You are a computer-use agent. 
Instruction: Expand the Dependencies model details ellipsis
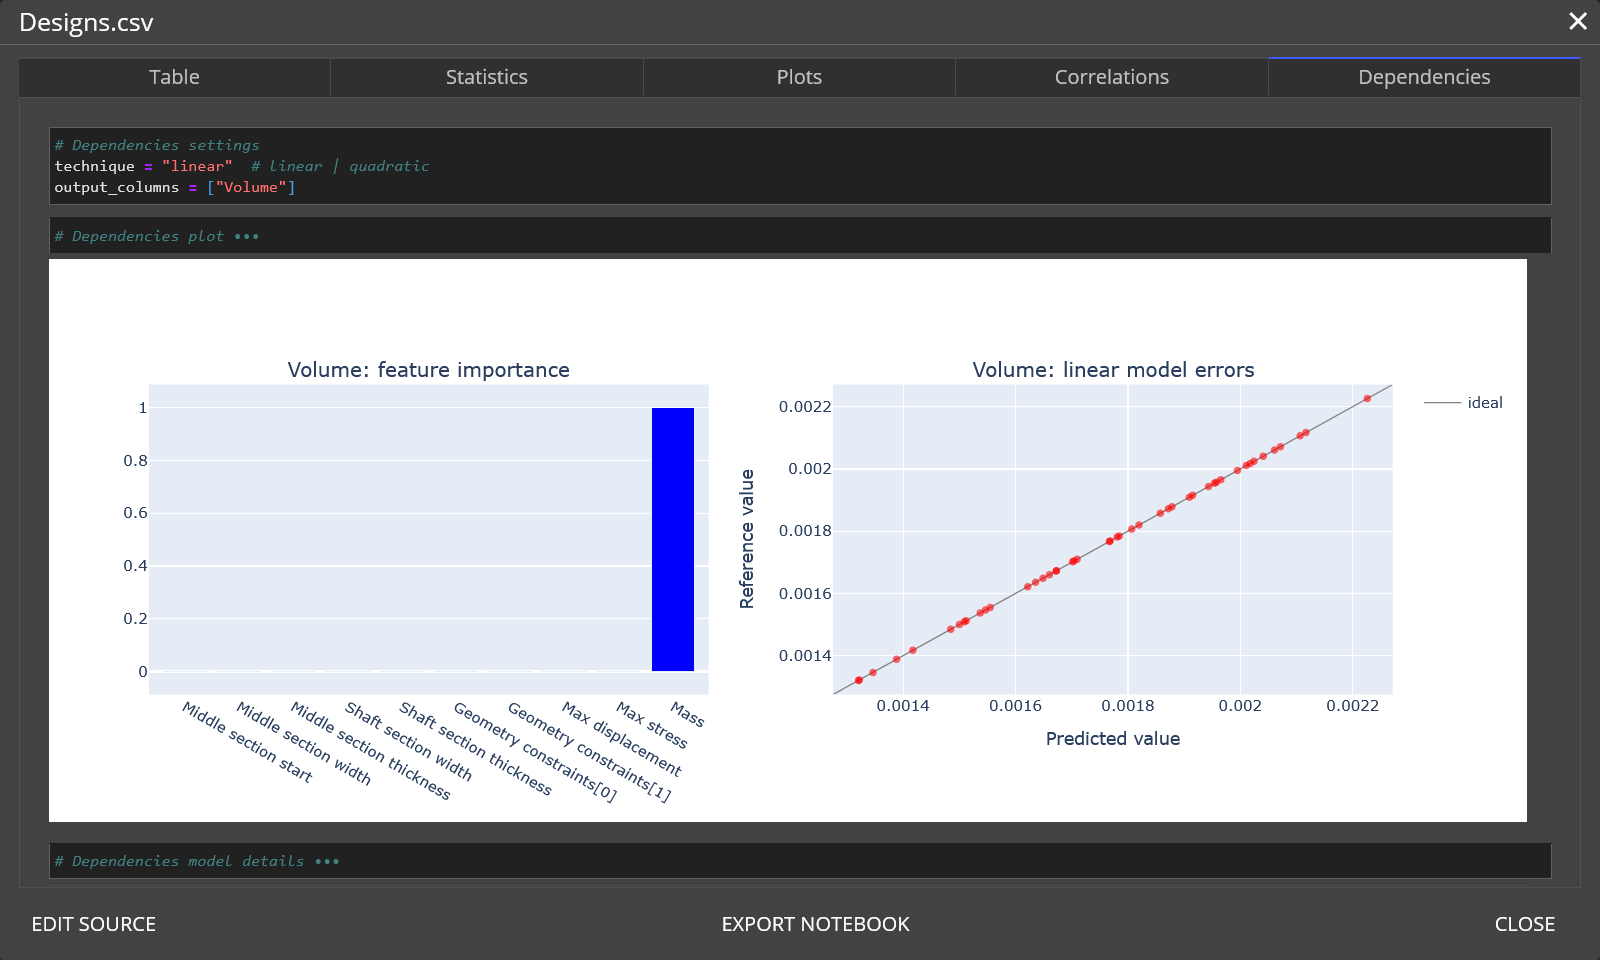(x=327, y=862)
